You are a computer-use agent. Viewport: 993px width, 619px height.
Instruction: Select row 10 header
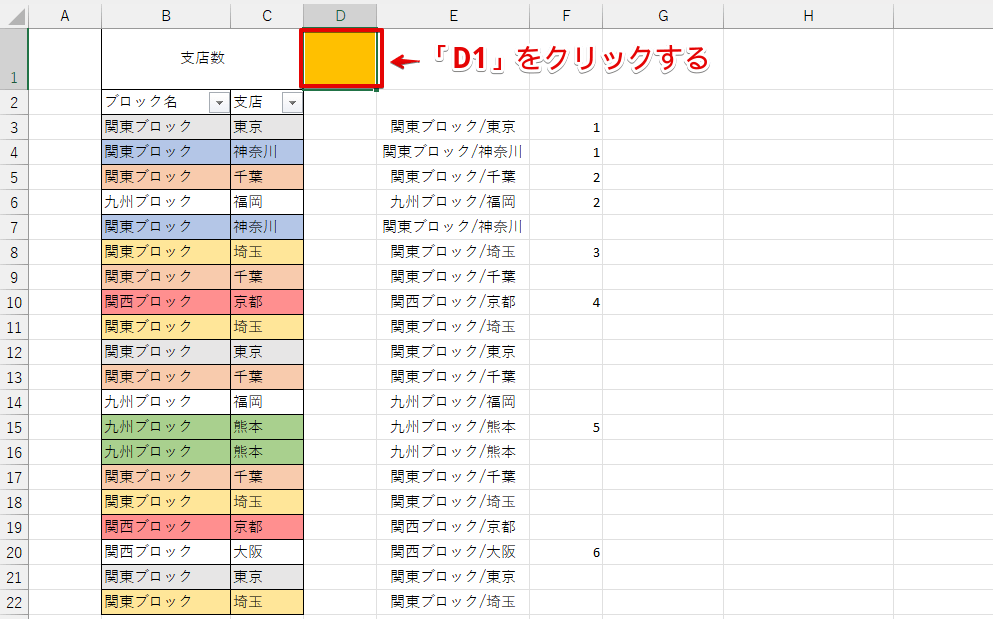tap(14, 302)
